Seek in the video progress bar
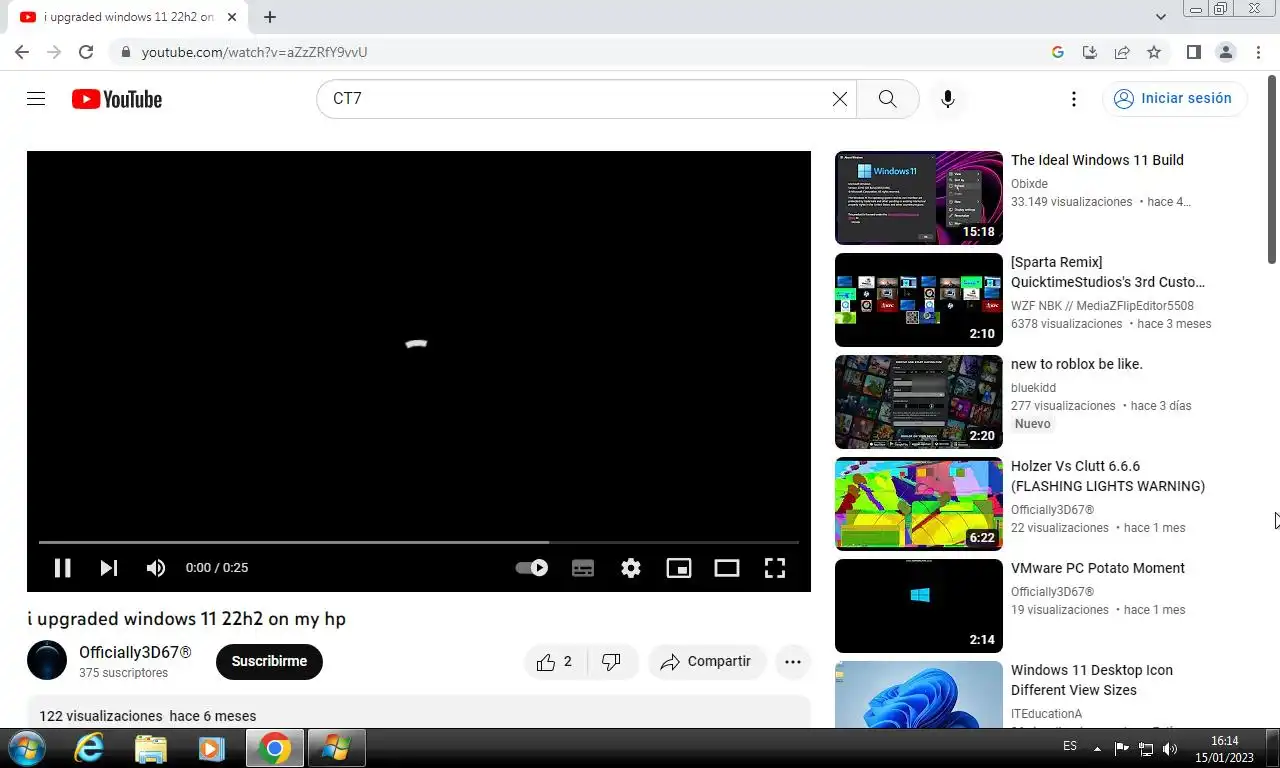Viewport: 1280px width, 768px height. 418,542
